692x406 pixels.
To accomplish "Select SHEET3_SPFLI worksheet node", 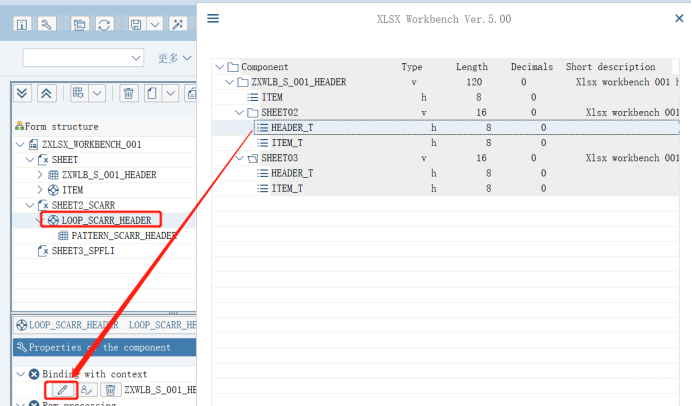I will coord(83,251).
